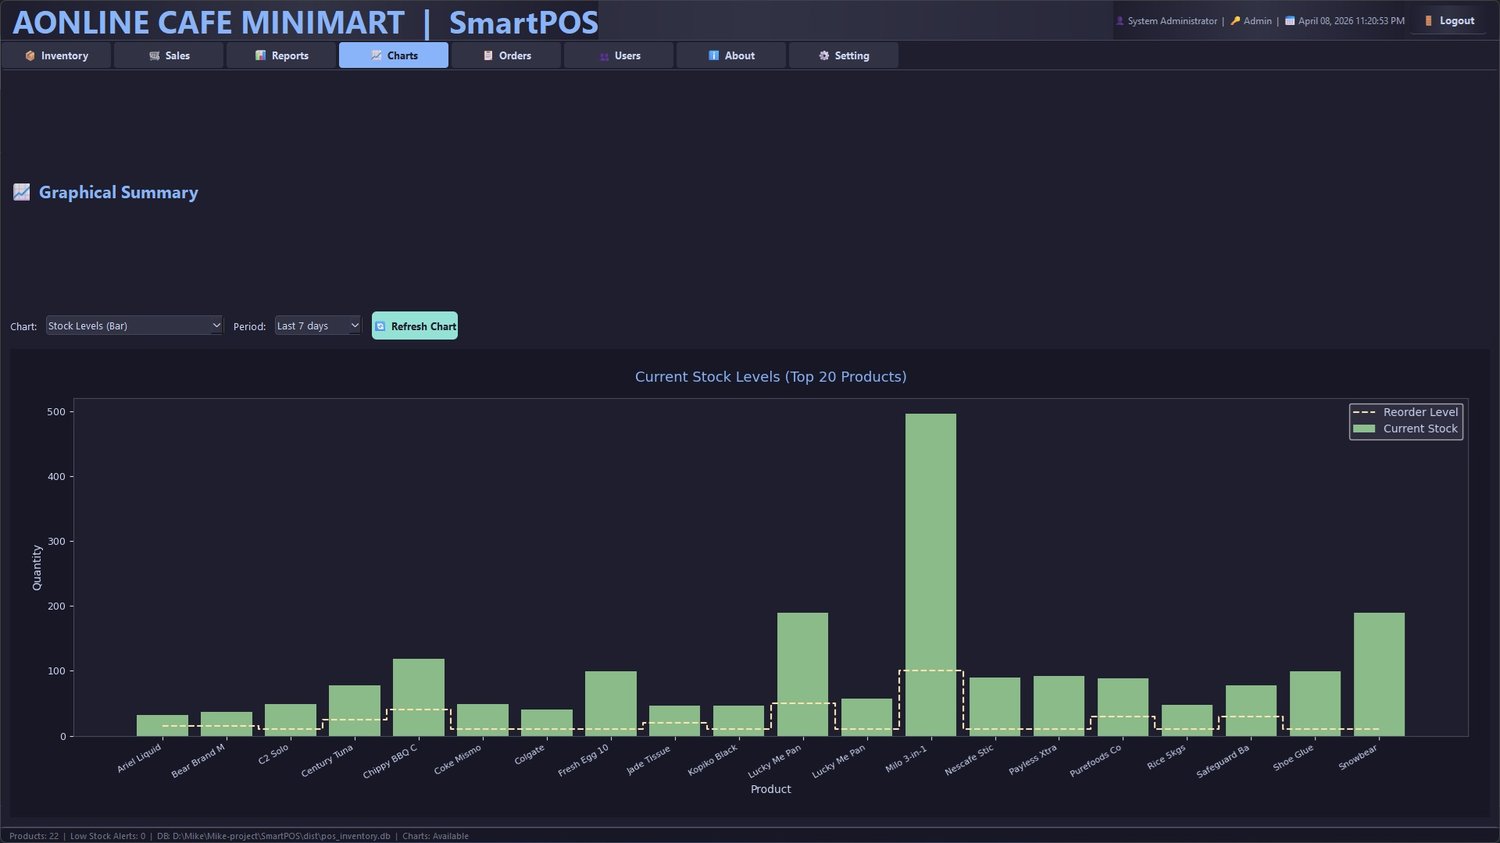Click the 500 tick on the y-axis
The image size is (1500, 843).
56,412
